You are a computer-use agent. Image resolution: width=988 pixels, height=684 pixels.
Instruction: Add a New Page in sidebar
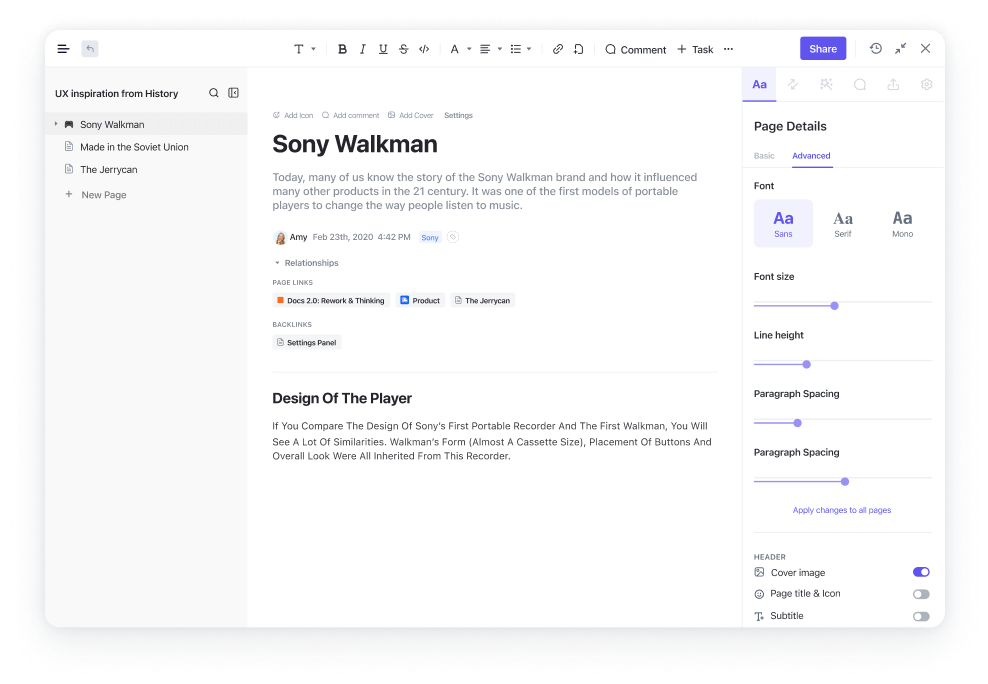pos(96,195)
